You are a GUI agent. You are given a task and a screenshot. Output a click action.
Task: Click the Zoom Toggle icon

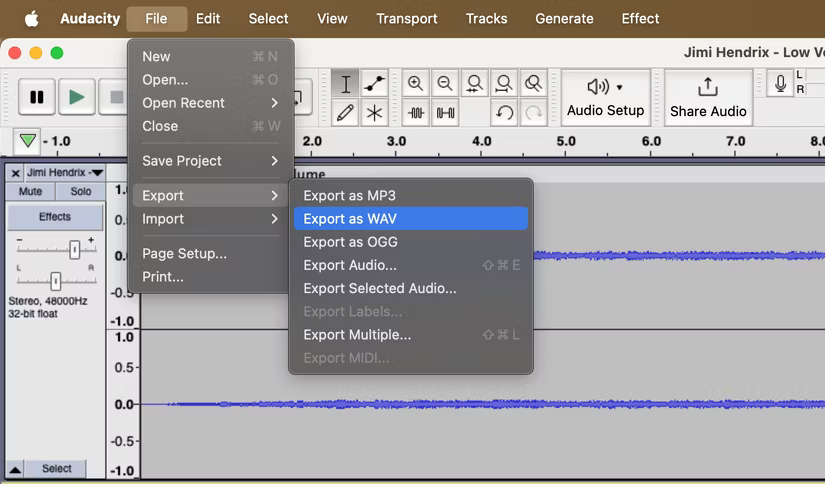534,84
